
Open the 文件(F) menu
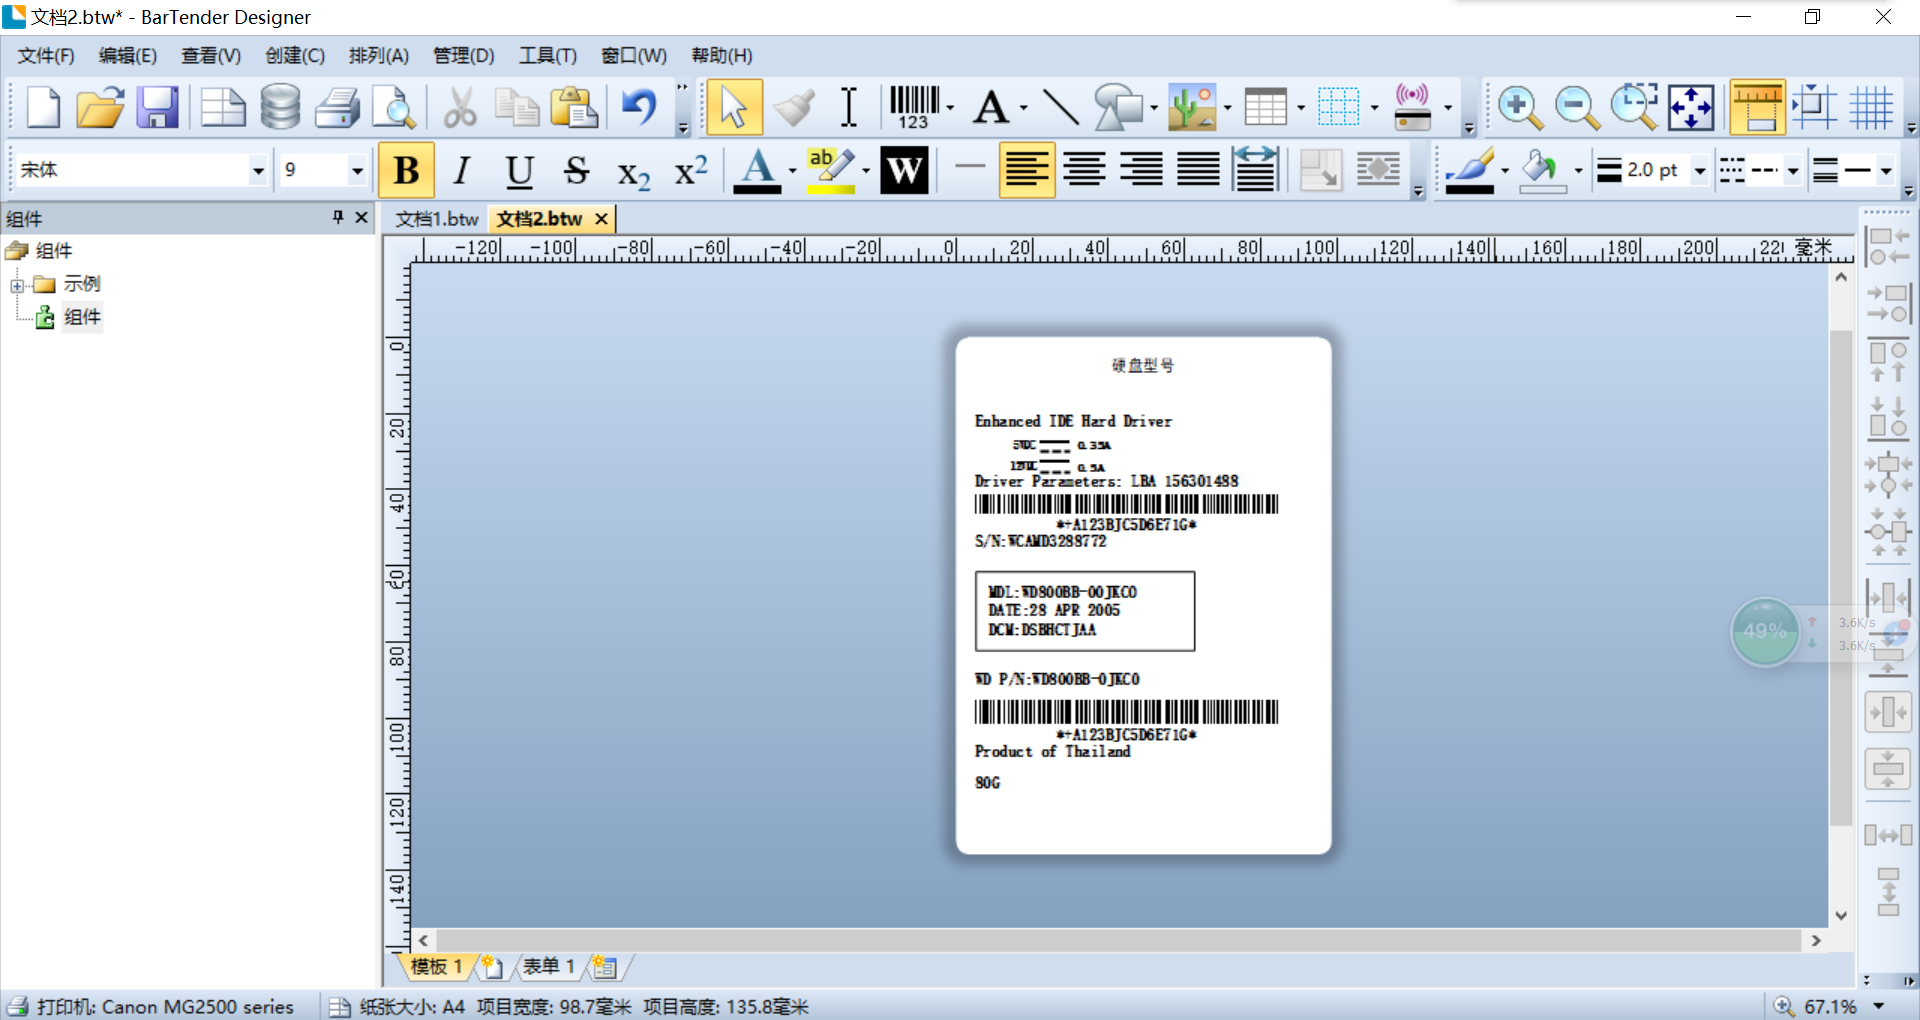[x=46, y=55]
